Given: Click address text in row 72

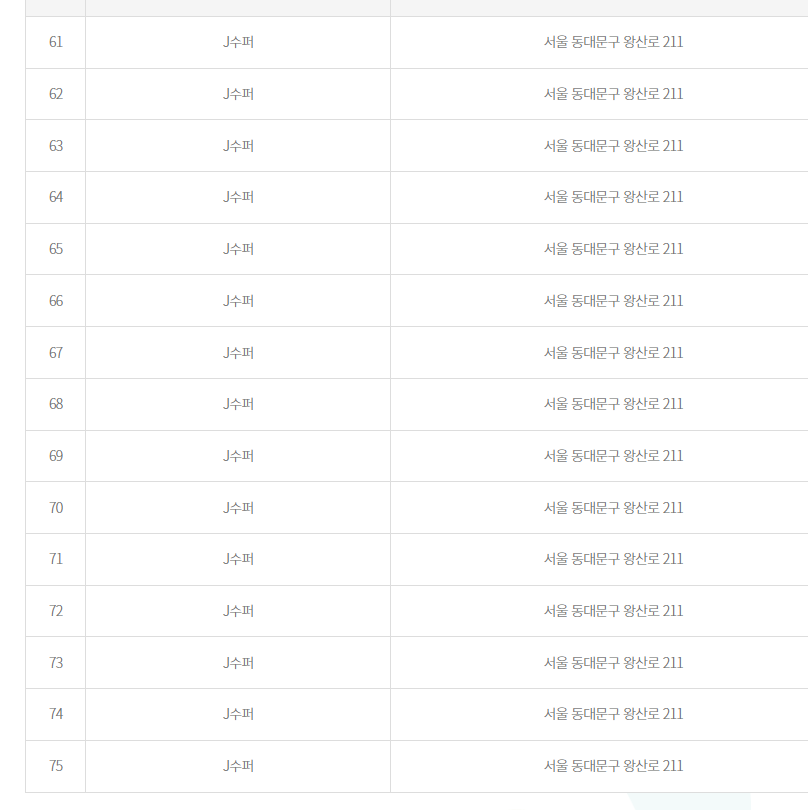Looking at the screenshot, I should point(613,611).
